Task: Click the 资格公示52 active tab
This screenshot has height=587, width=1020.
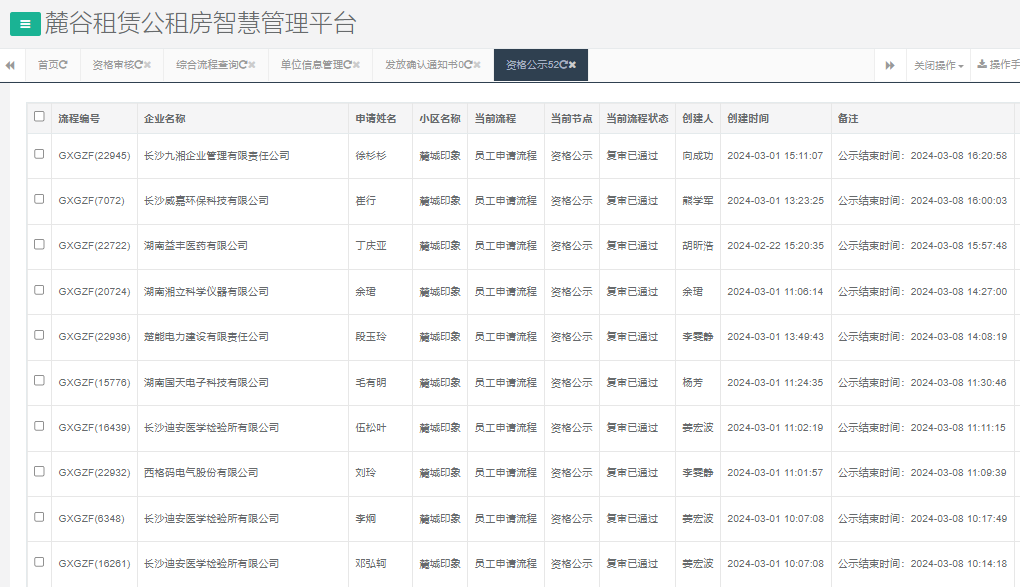Action: tap(535, 64)
